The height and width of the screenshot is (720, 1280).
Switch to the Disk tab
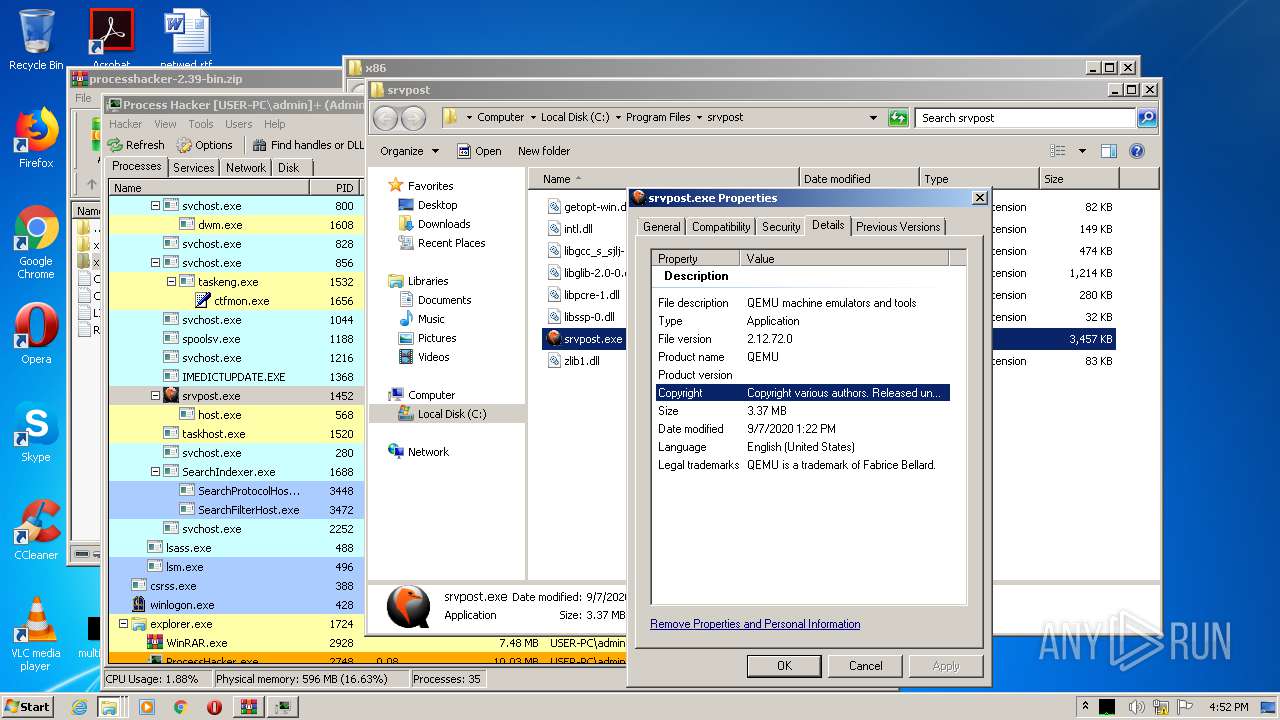tap(288, 168)
